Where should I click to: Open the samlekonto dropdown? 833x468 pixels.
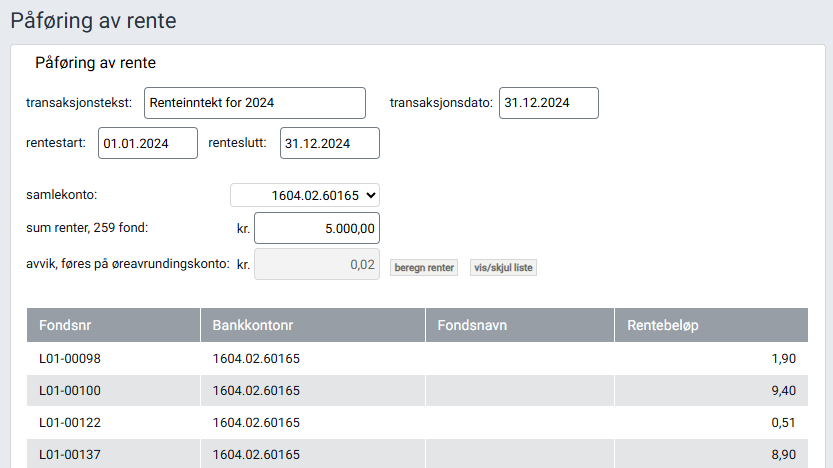coord(305,195)
